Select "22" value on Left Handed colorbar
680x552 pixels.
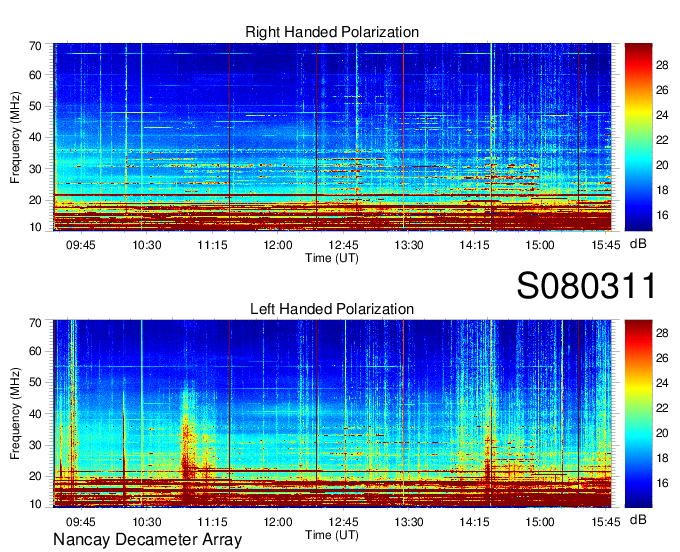pos(662,408)
